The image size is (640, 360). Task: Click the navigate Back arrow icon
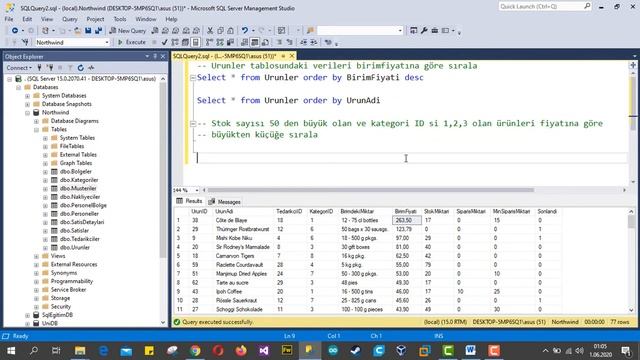click(x=15, y=31)
